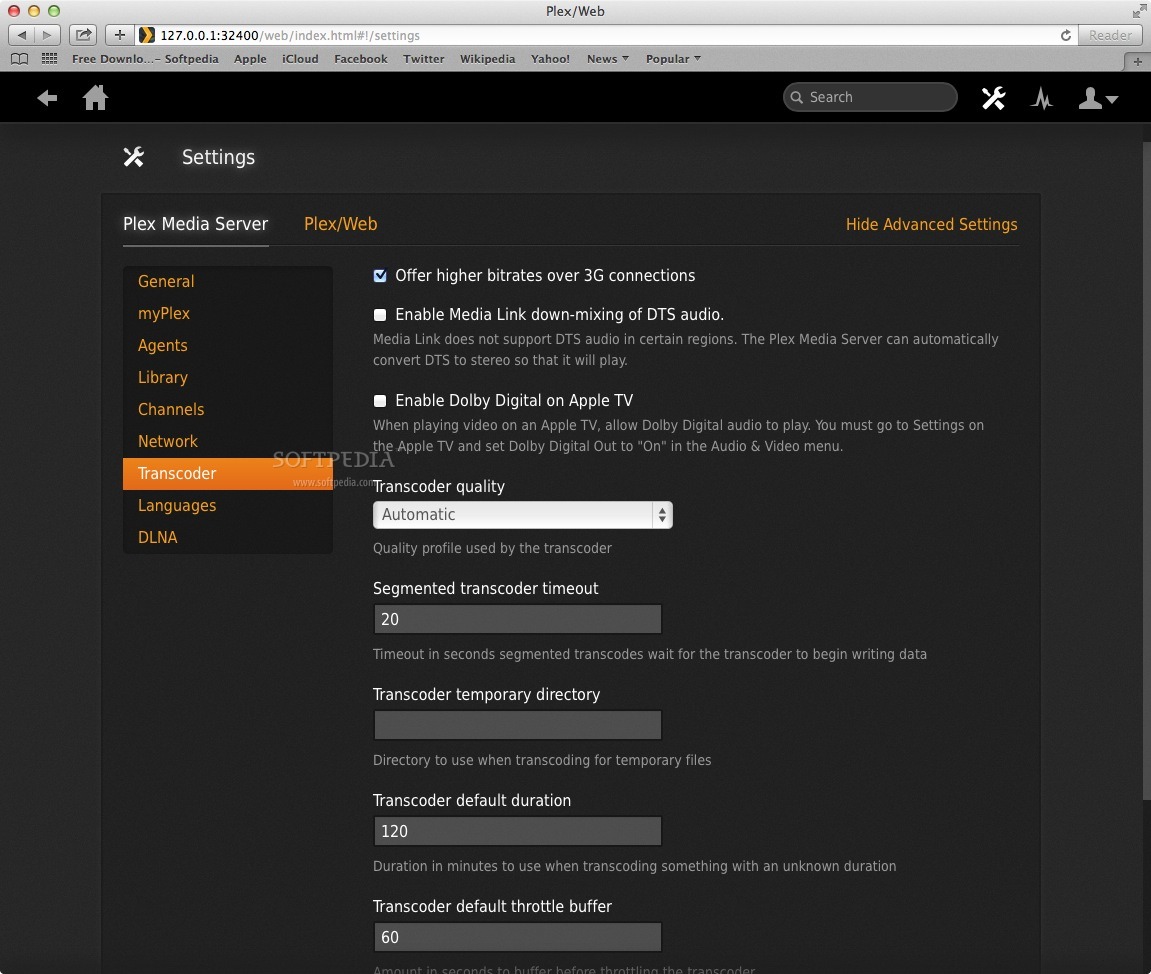Image resolution: width=1151 pixels, height=974 pixels.
Task: Select Languages settings section
Action: 228,505
